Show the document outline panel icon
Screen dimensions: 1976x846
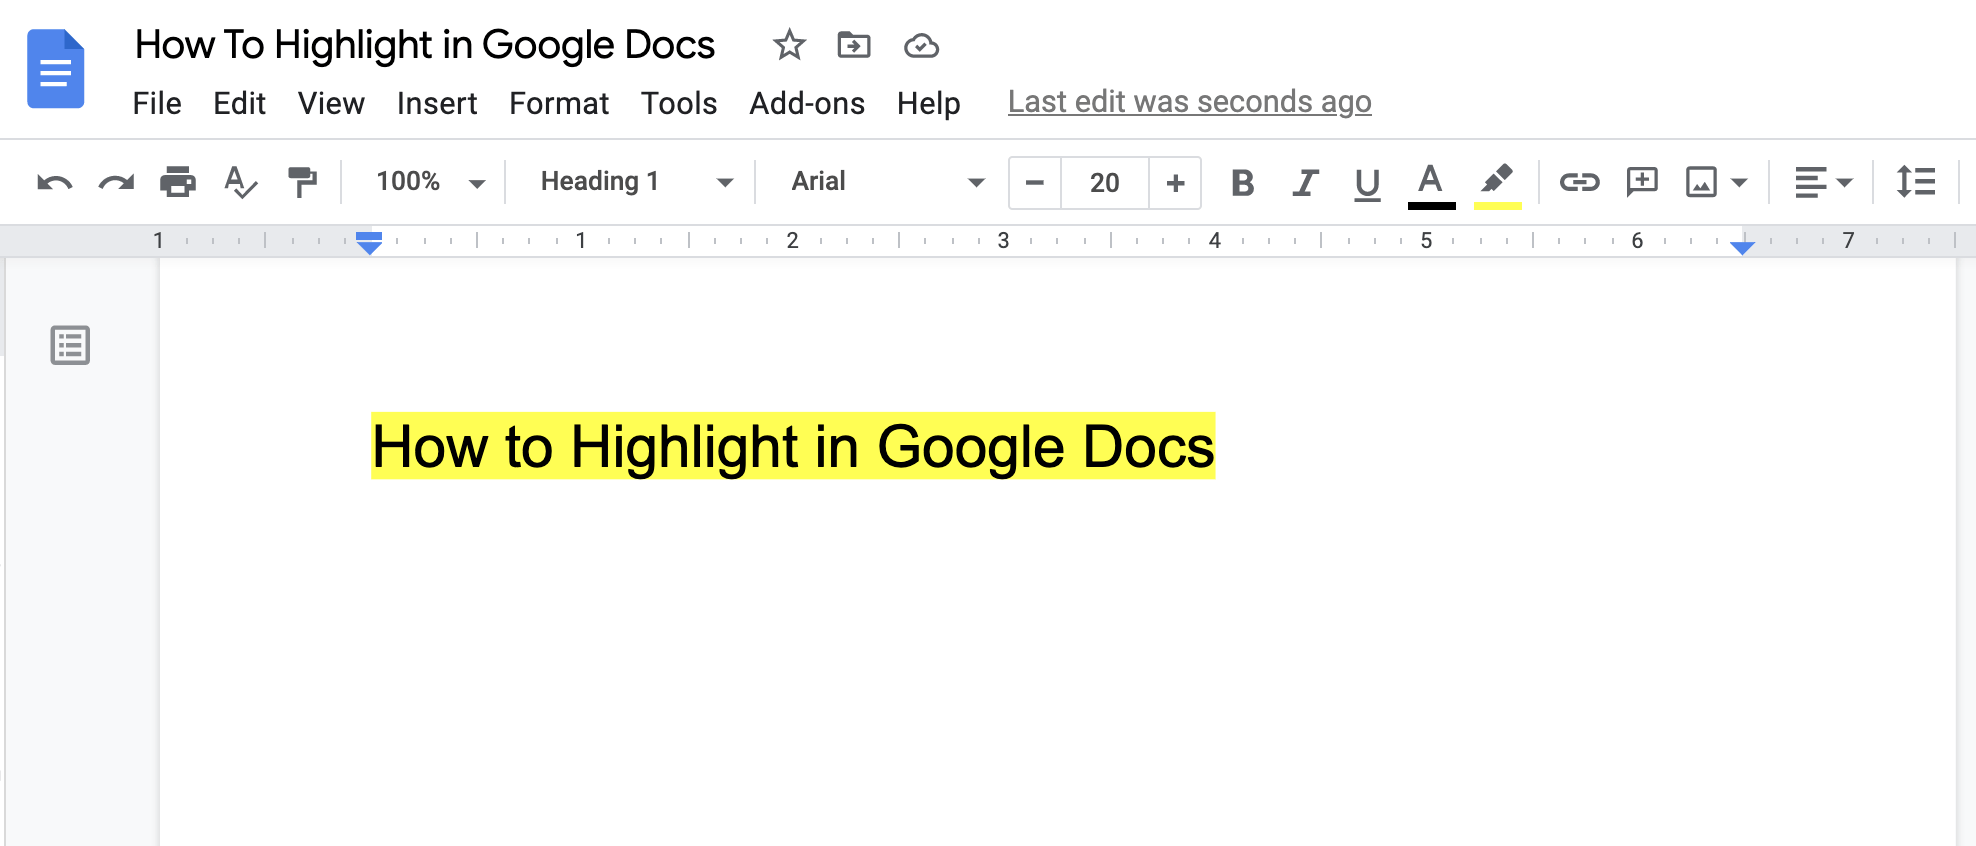[70, 345]
